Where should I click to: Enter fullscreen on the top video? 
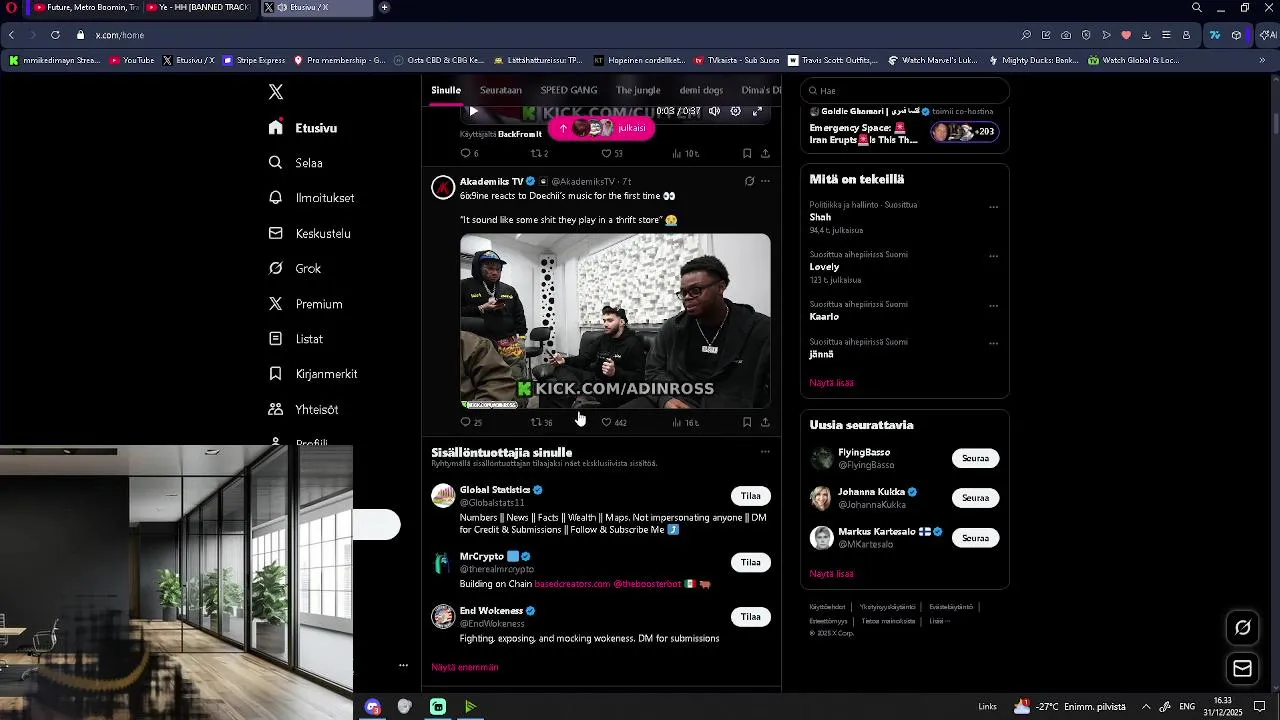(x=757, y=111)
